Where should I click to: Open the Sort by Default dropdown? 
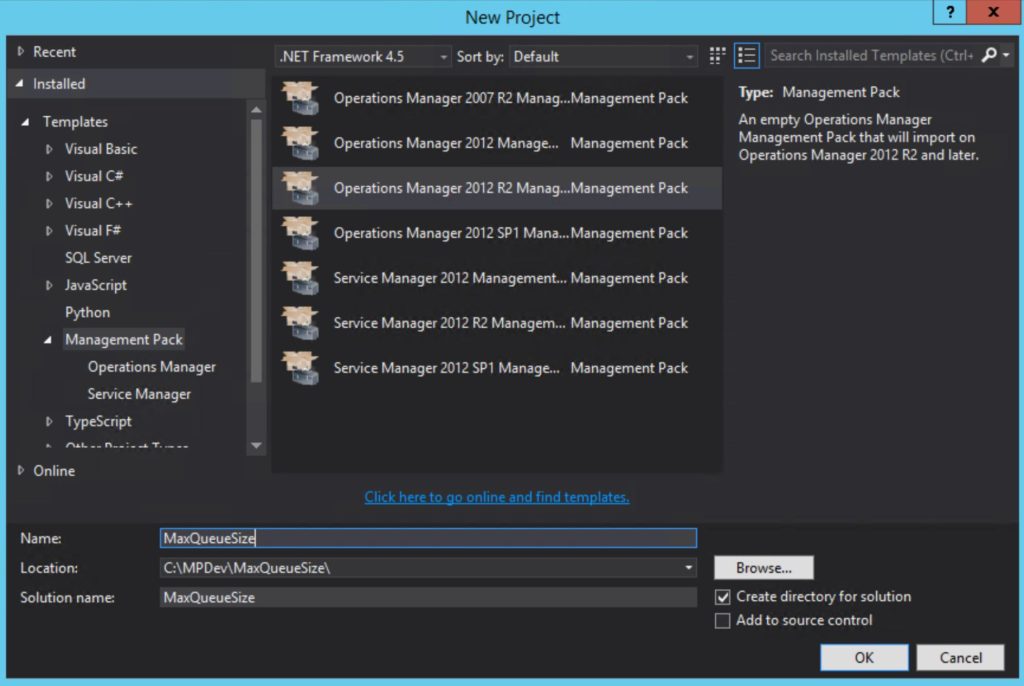603,57
